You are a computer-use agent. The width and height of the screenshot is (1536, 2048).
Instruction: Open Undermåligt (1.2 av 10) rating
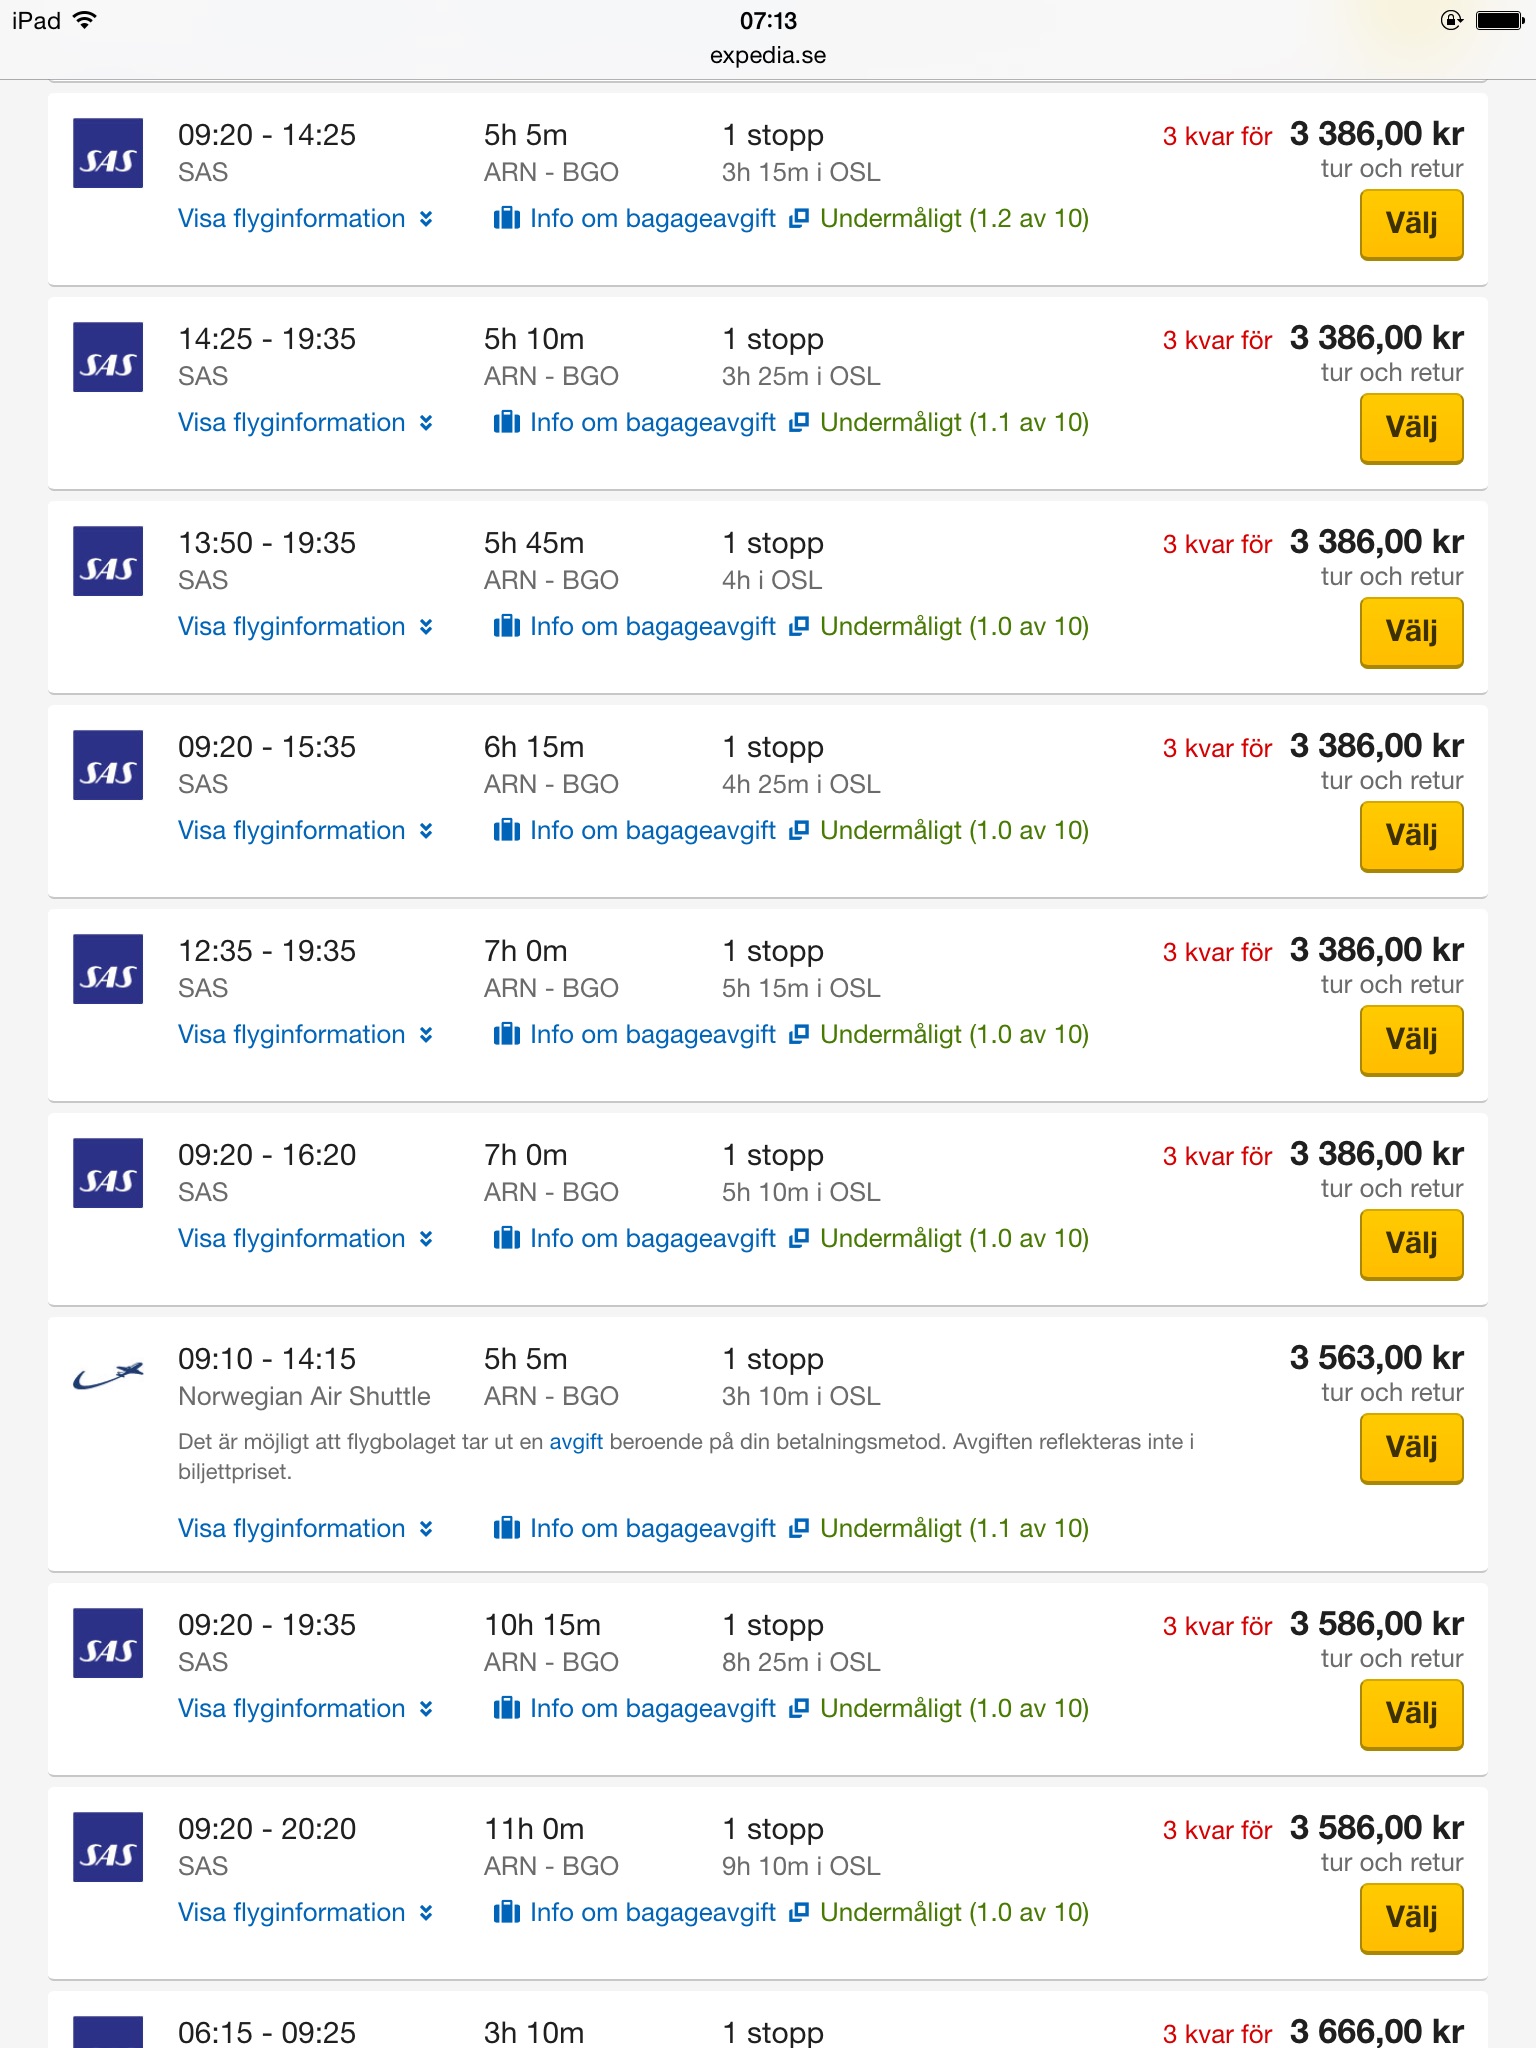(954, 218)
